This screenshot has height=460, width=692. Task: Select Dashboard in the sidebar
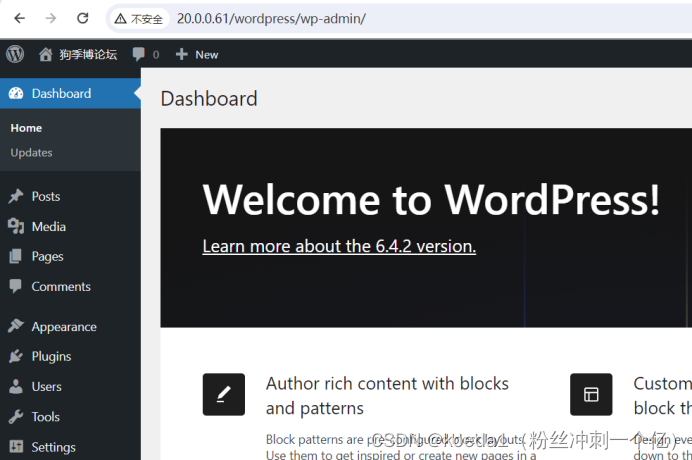click(70, 93)
